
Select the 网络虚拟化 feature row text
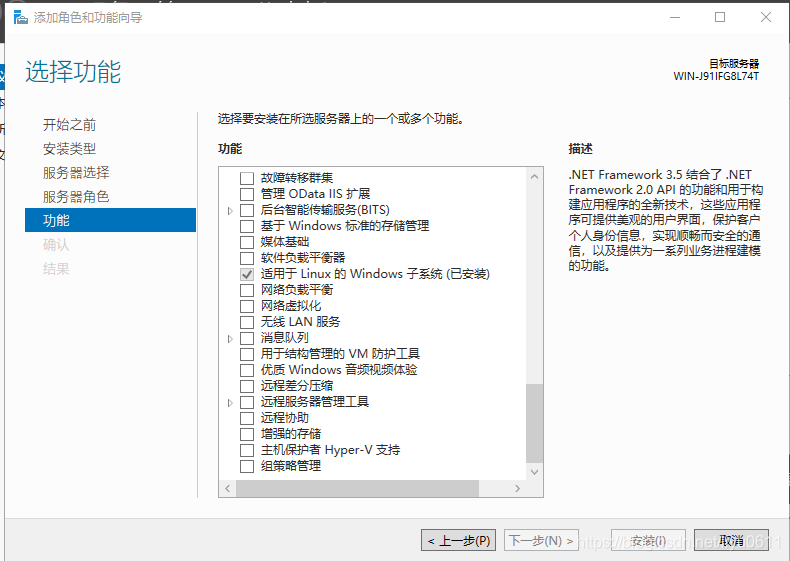[291, 306]
